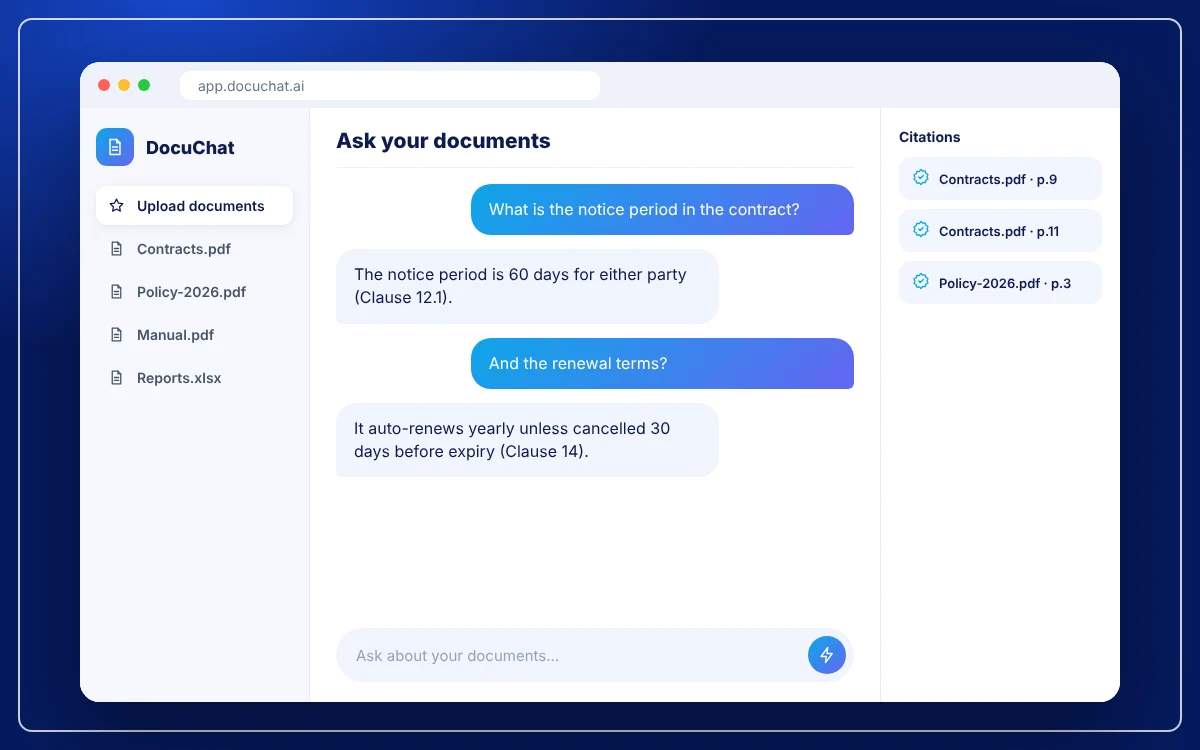Send the message with the lightning button
The width and height of the screenshot is (1200, 750).
click(827, 655)
